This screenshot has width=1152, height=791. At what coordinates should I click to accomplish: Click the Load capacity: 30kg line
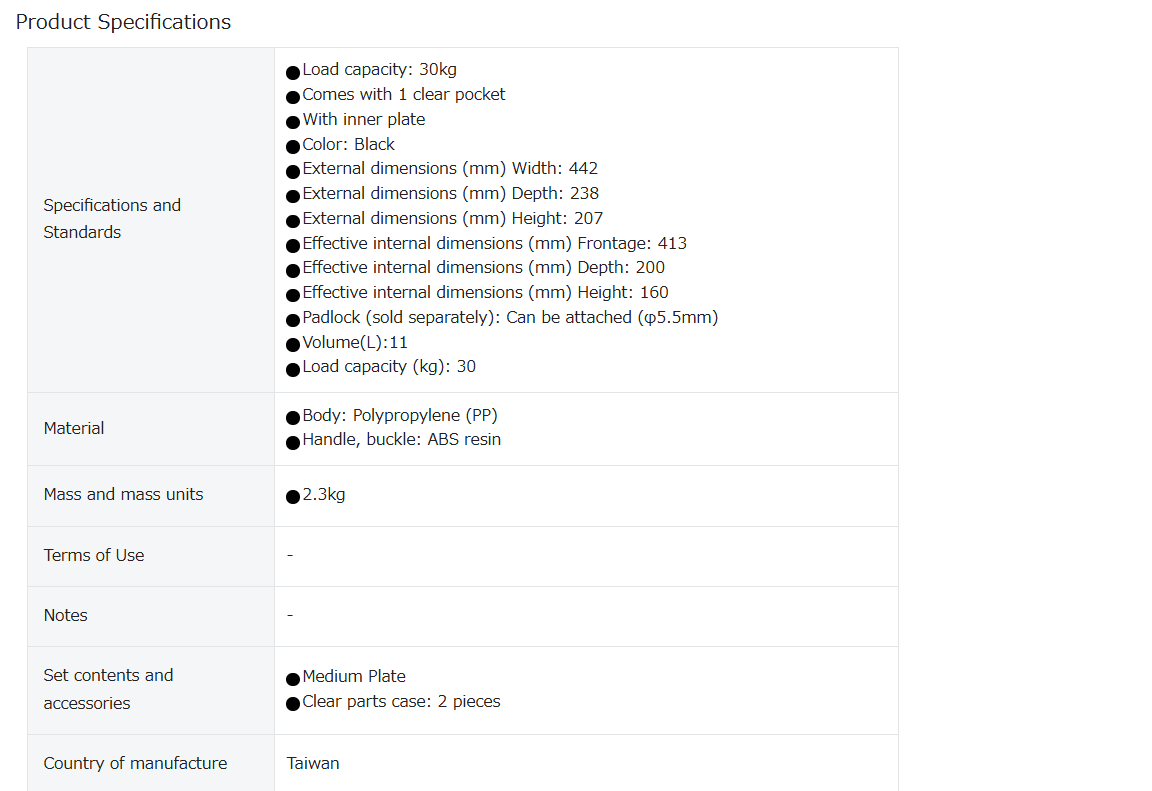[379, 70]
